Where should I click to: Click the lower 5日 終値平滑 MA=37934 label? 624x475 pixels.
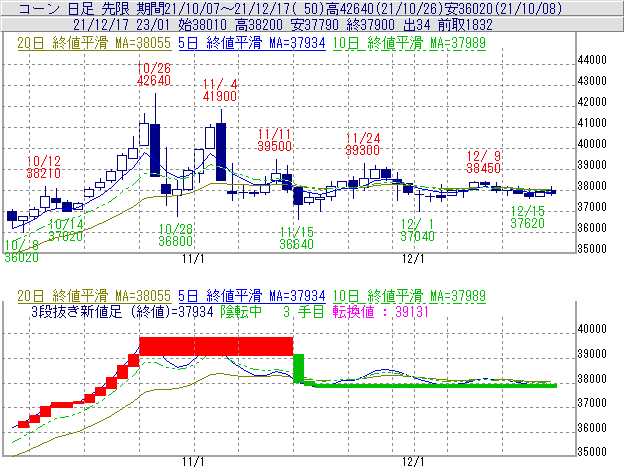pyautogui.click(x=252, y=296)
